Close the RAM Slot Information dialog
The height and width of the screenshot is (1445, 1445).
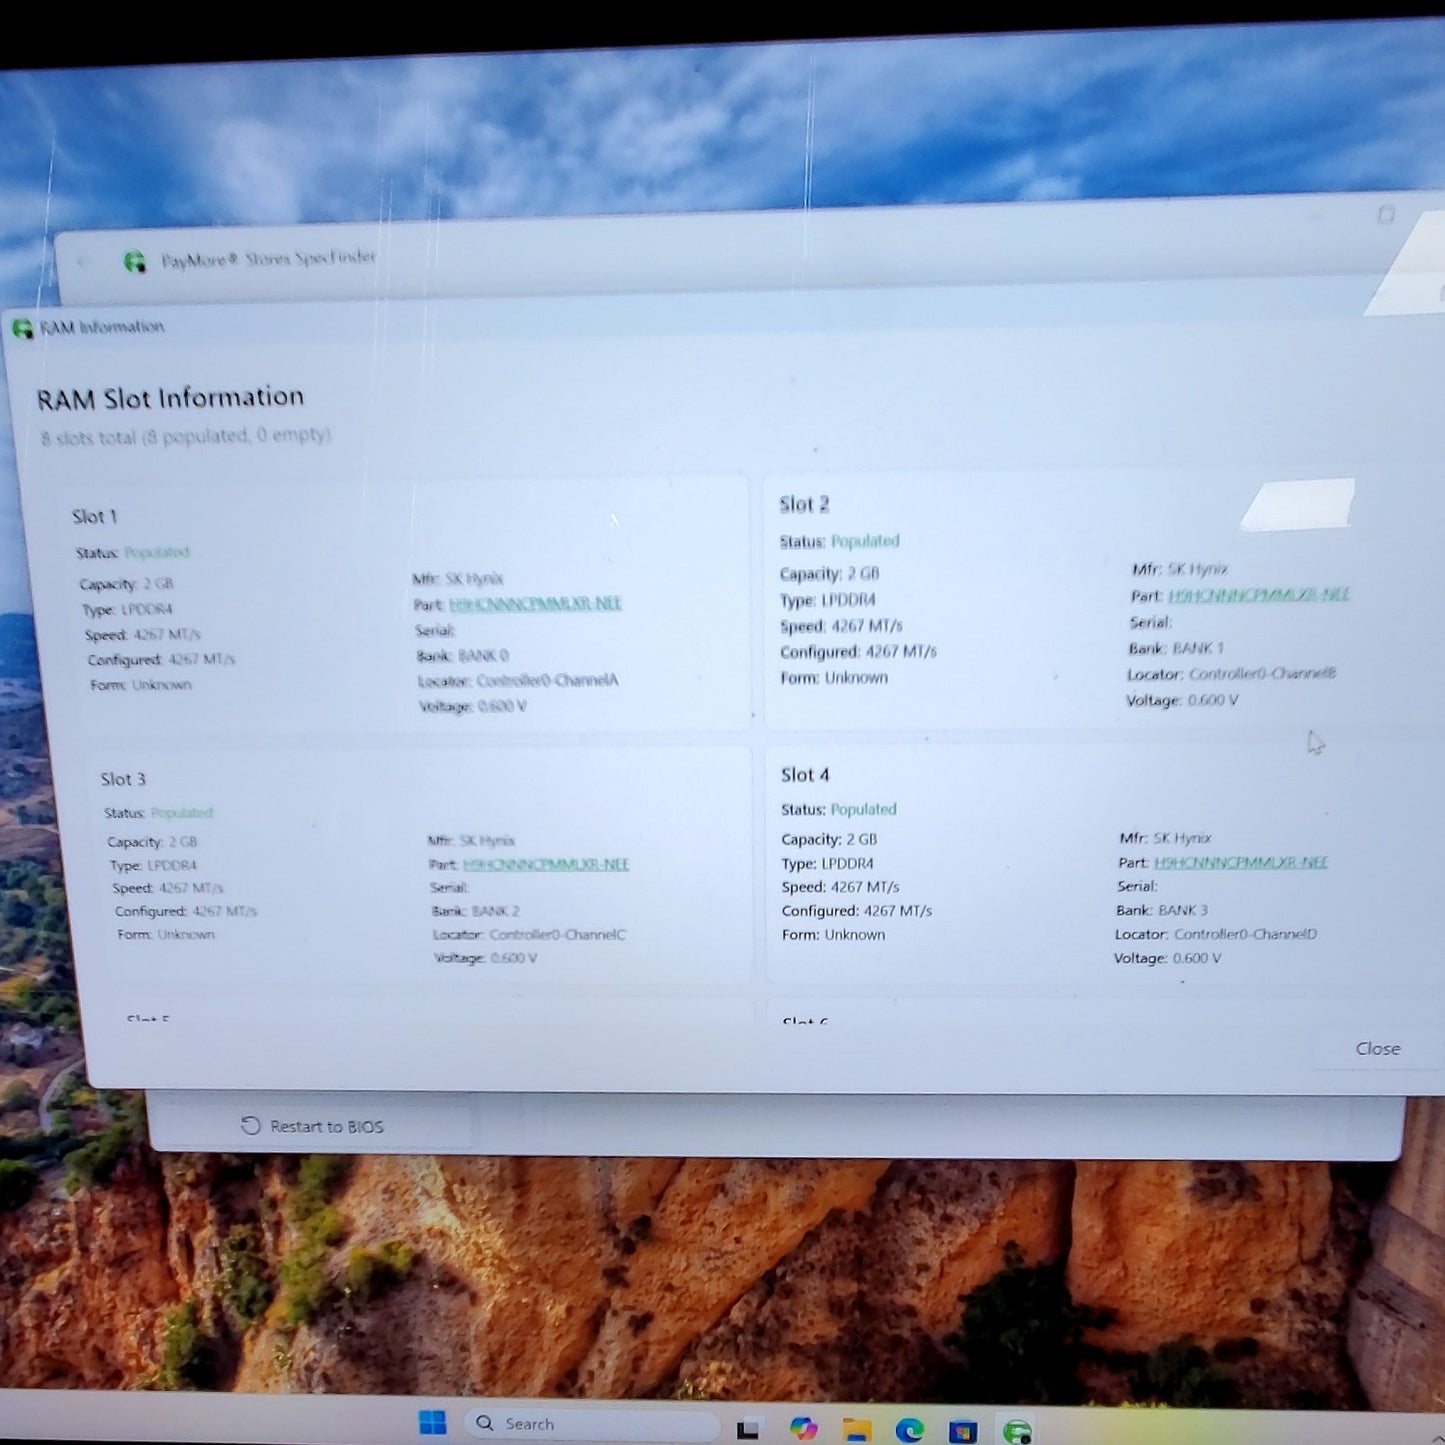click(1377, 1048)
